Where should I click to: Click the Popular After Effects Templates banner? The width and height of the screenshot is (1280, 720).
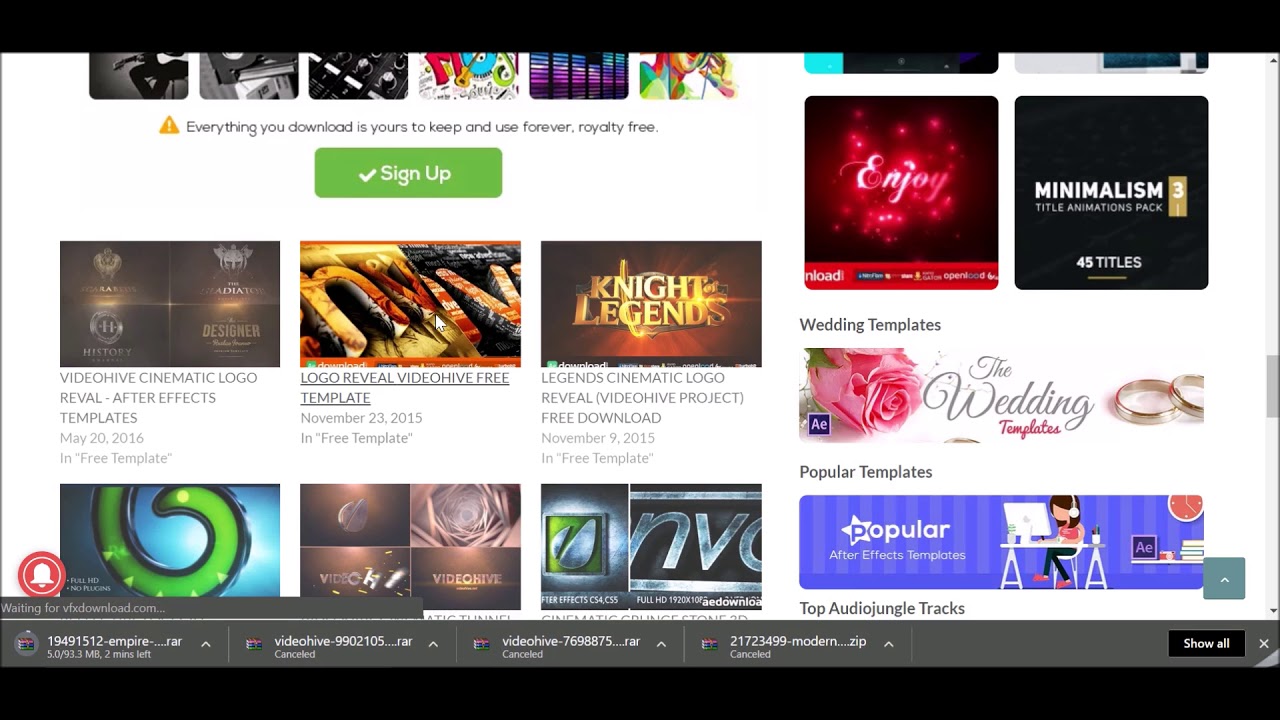1001,542
